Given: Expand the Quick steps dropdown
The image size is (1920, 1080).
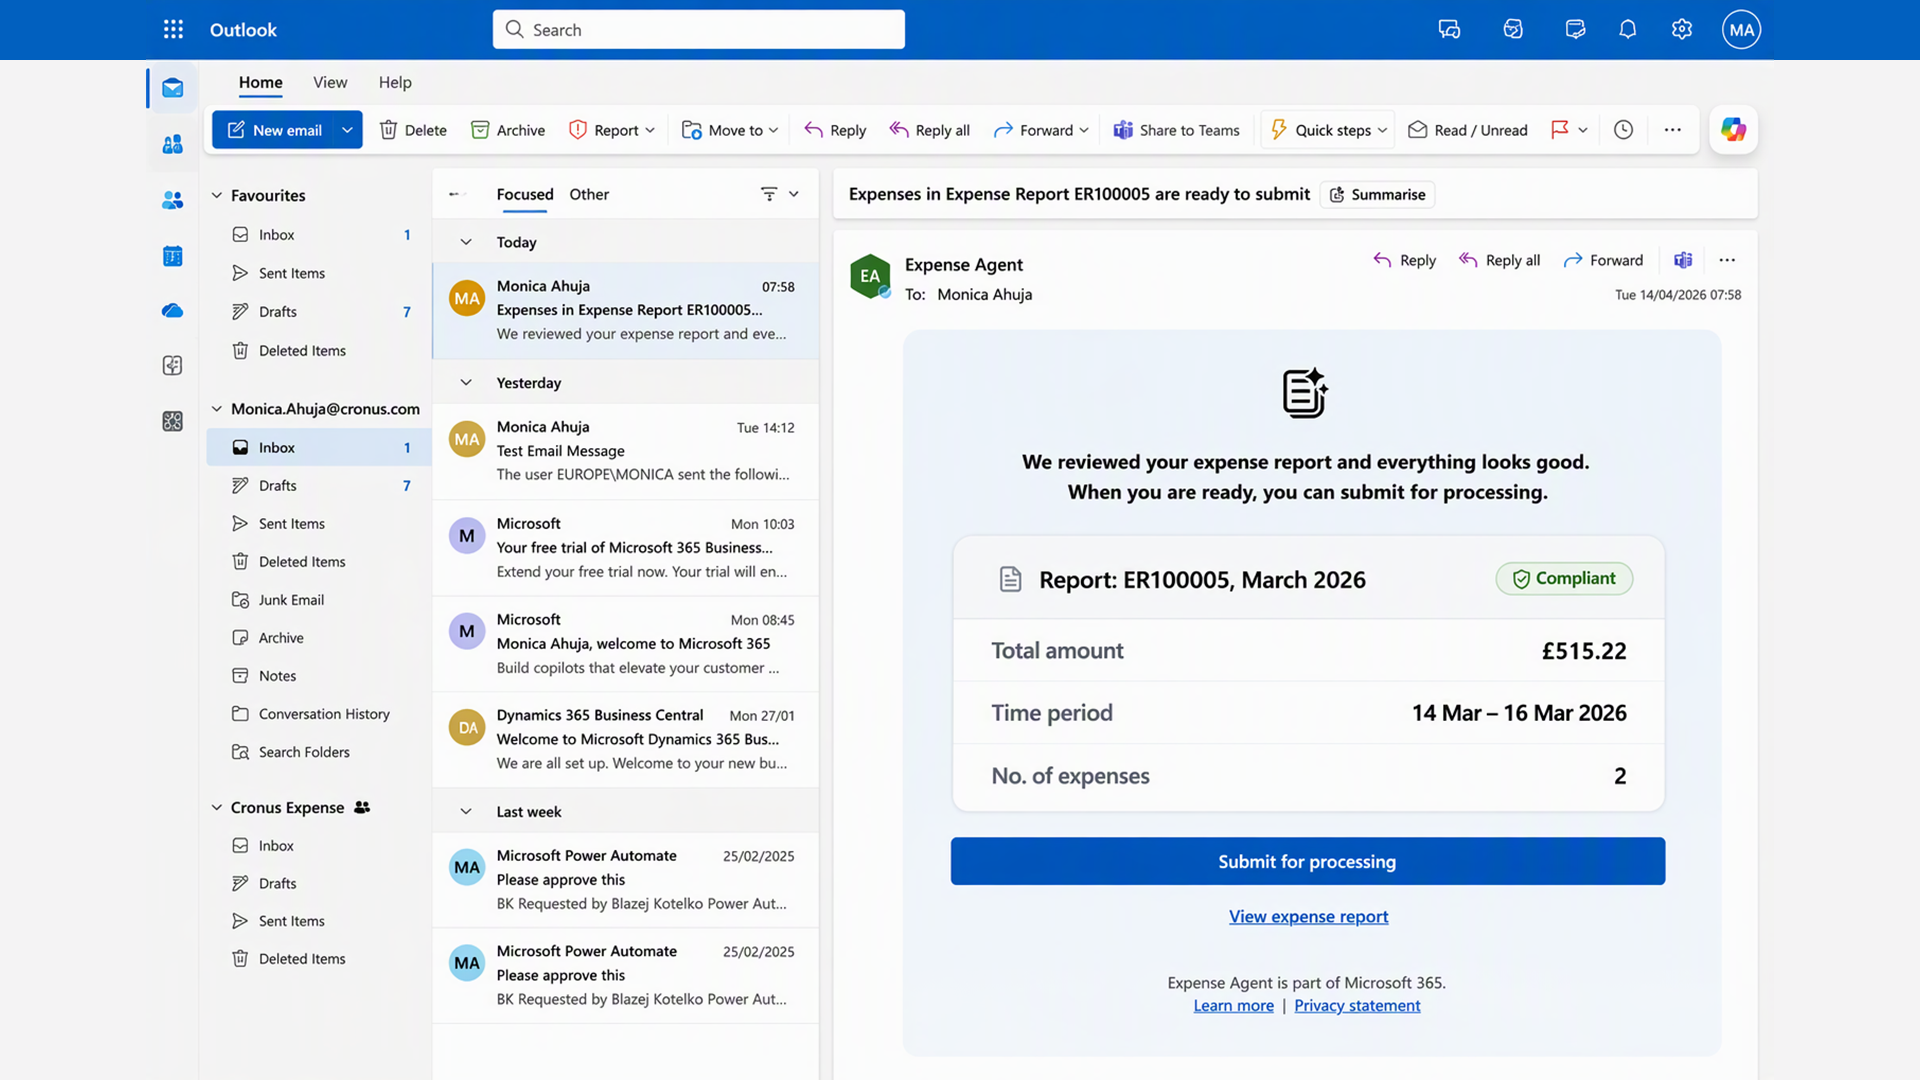Looking at the screenshot, I should pyautogui.click(x=1382, y=130).
